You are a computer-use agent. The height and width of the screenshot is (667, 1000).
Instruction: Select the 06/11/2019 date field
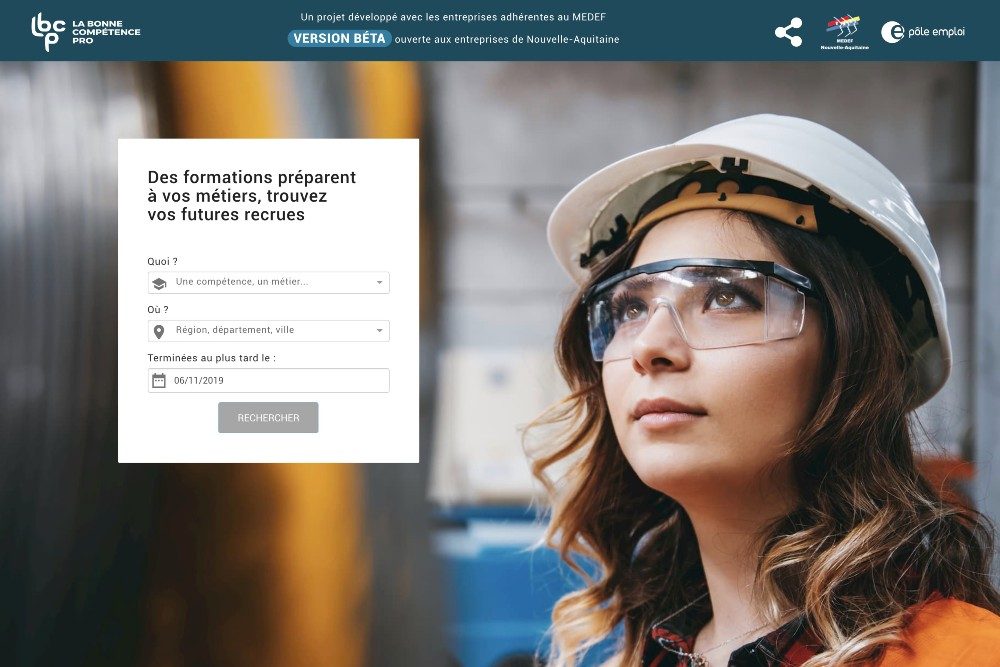[x=268, y=381]
